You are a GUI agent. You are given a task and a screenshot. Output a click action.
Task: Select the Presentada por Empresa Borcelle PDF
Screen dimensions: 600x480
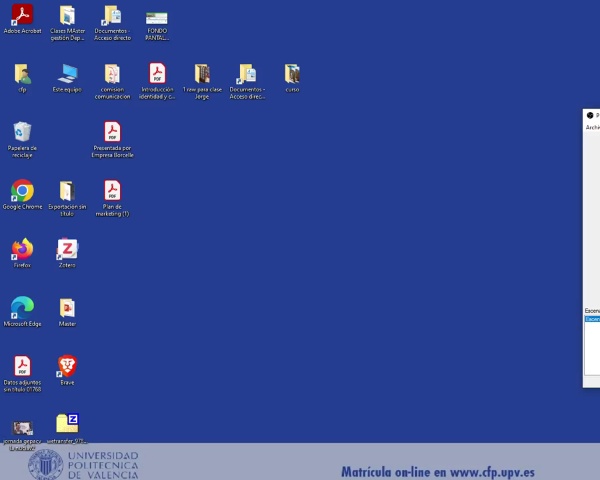[112, 132]
